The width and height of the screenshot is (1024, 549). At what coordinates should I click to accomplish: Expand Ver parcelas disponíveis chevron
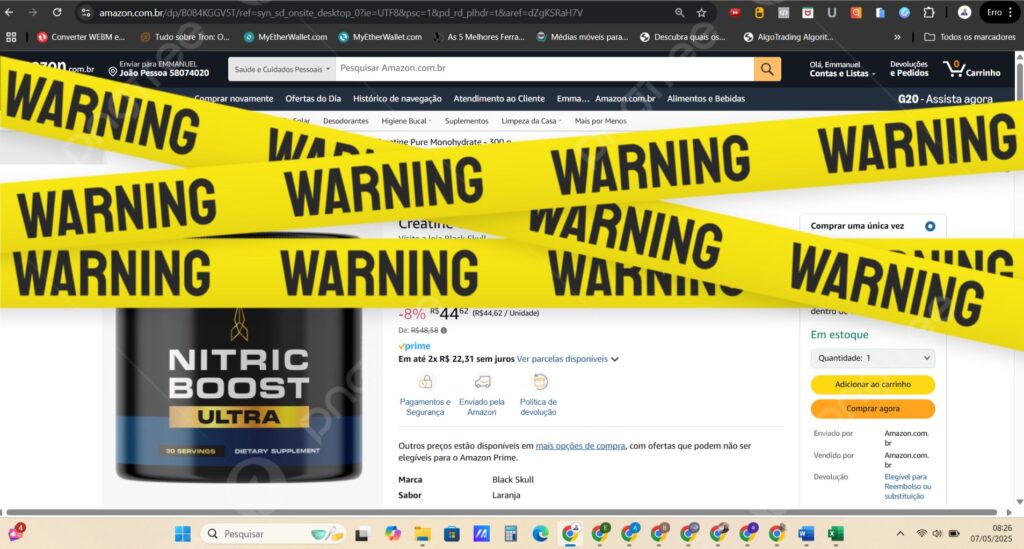615,359
